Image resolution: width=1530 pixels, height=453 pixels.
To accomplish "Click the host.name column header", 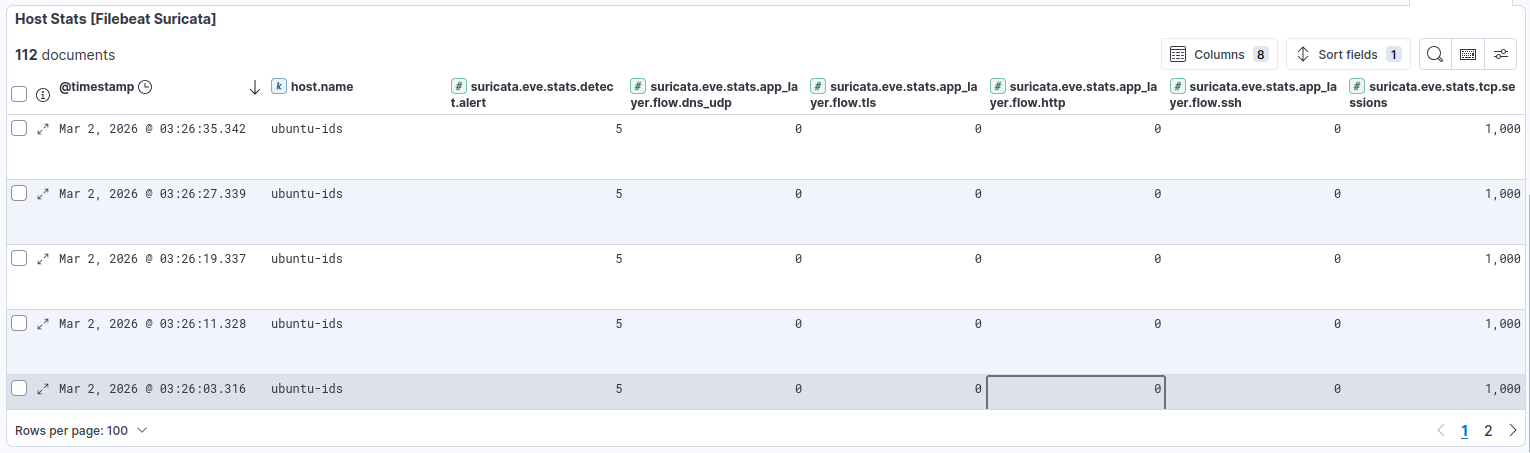I will 322,87.
